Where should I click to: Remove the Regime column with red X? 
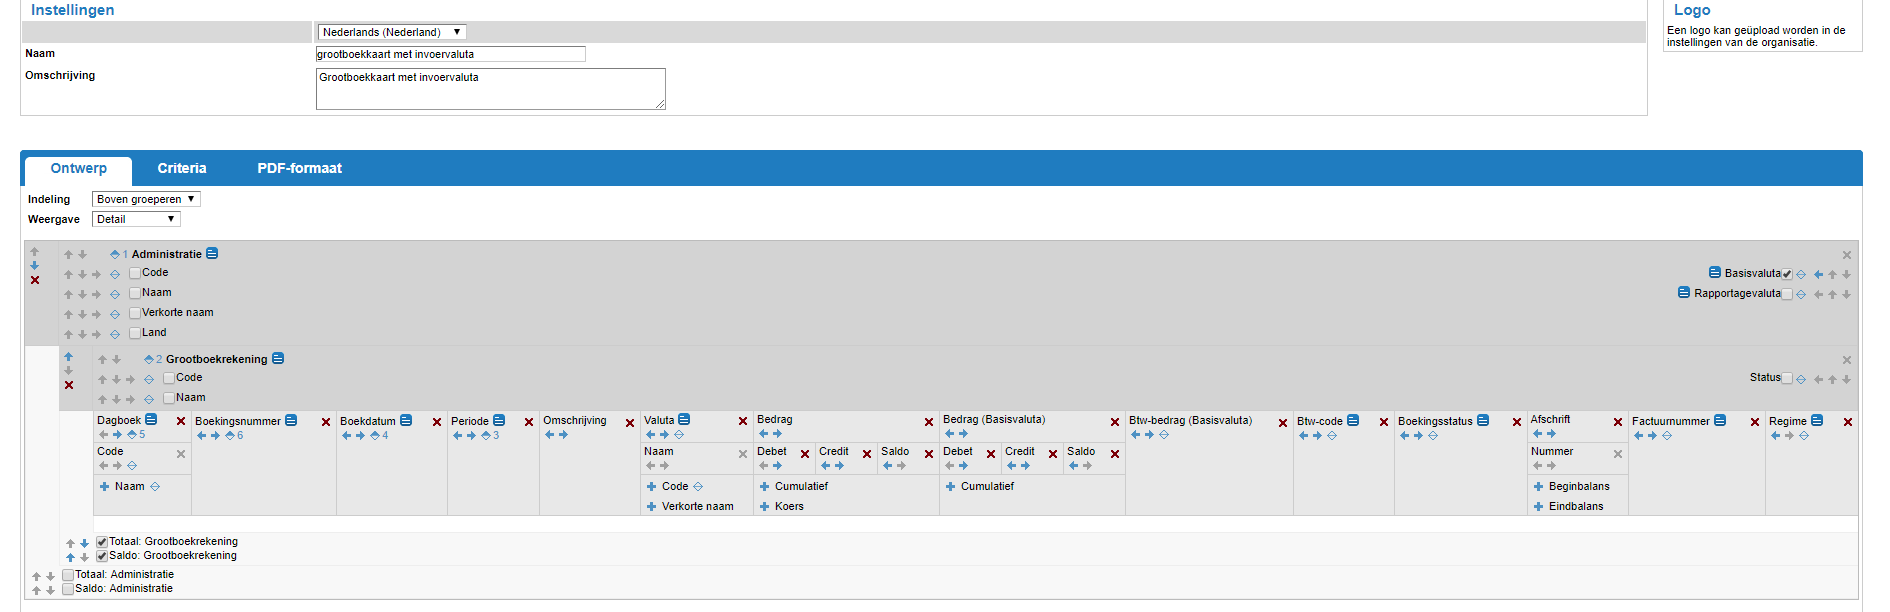click(1848, 422)
